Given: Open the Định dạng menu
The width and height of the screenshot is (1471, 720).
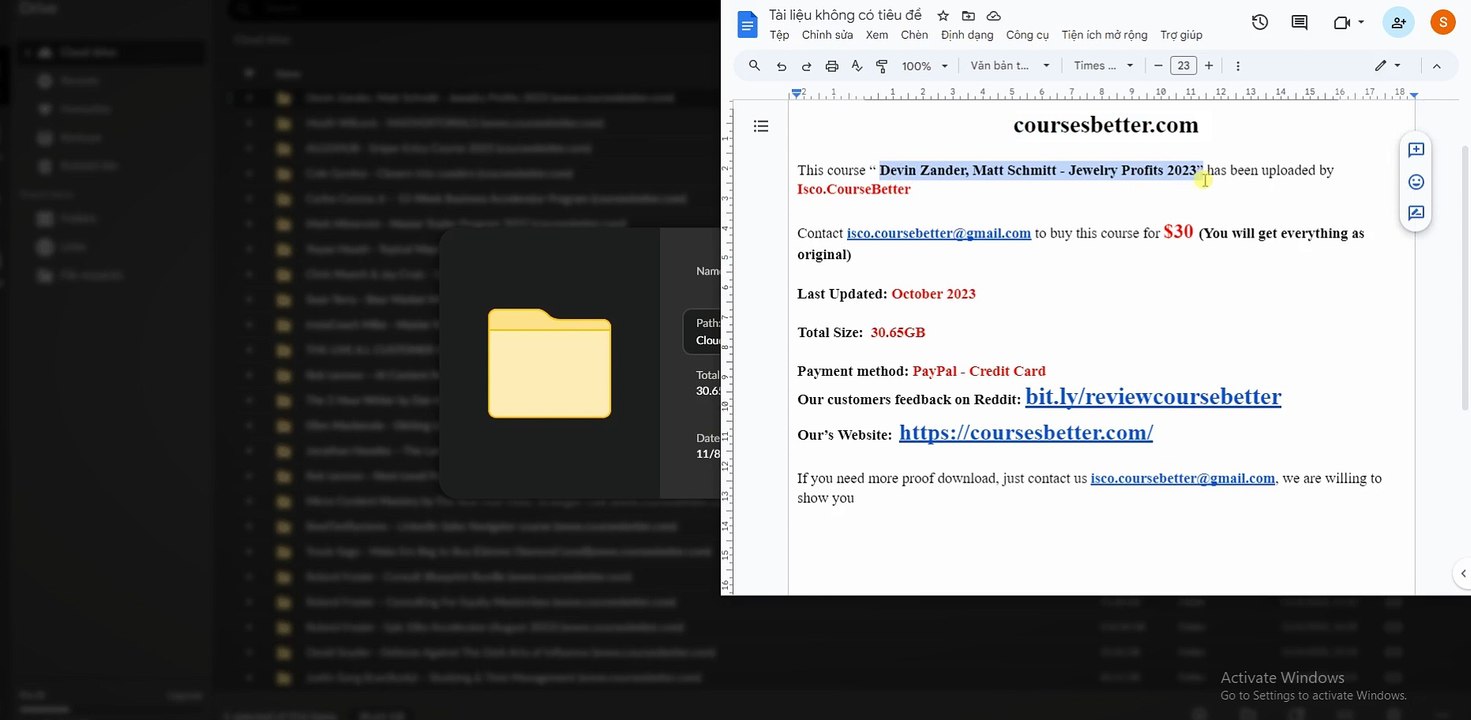Looking at the screenshot, I should coord(967,35).
